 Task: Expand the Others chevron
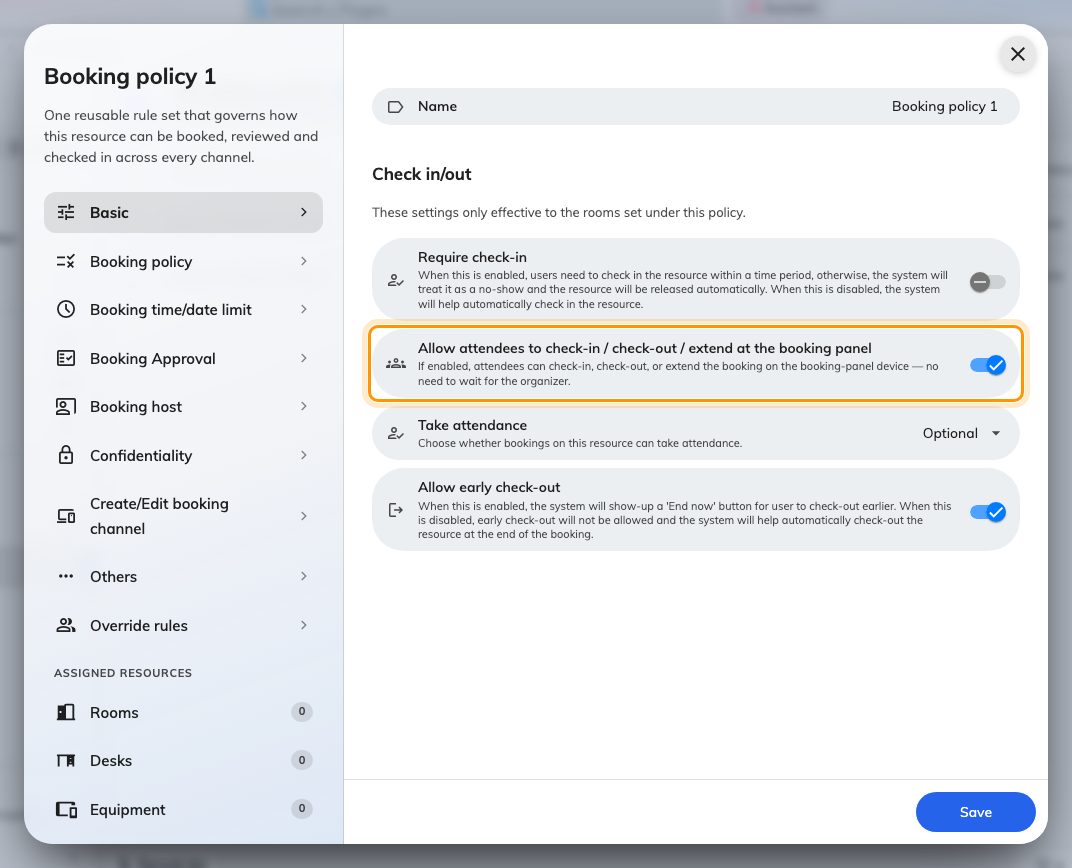304,576
